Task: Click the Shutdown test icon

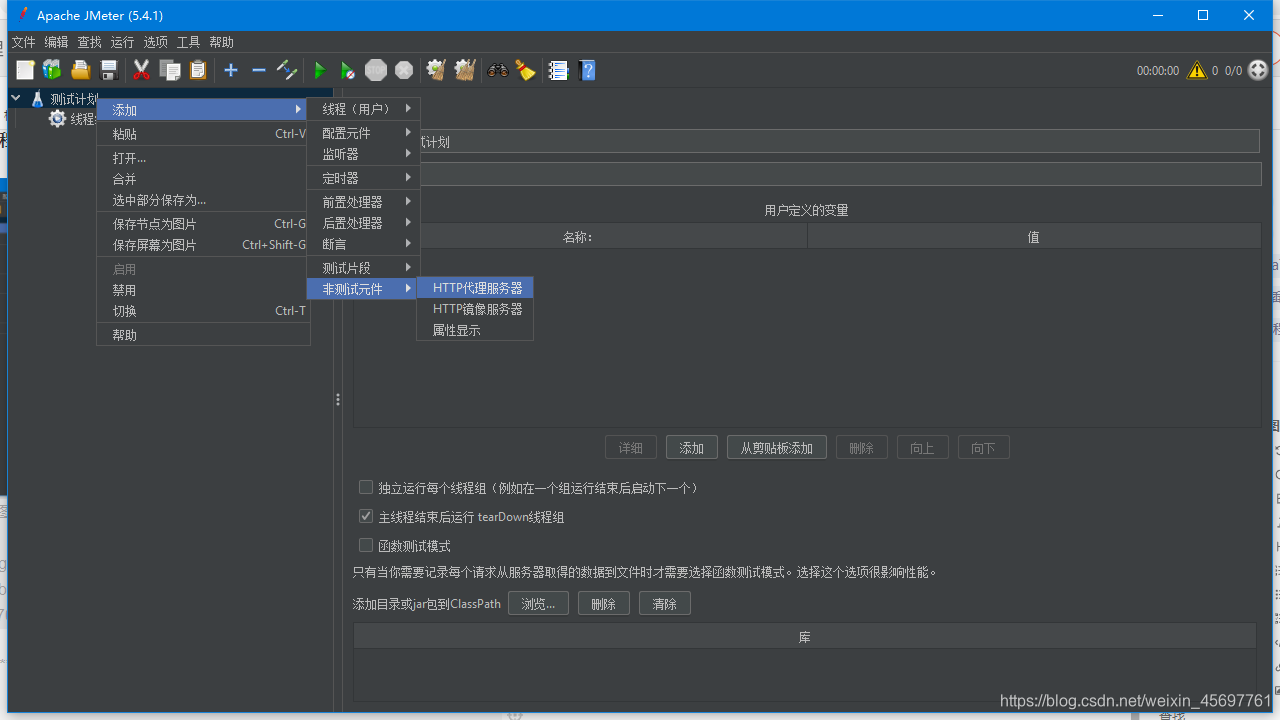Action: [404, 70]
